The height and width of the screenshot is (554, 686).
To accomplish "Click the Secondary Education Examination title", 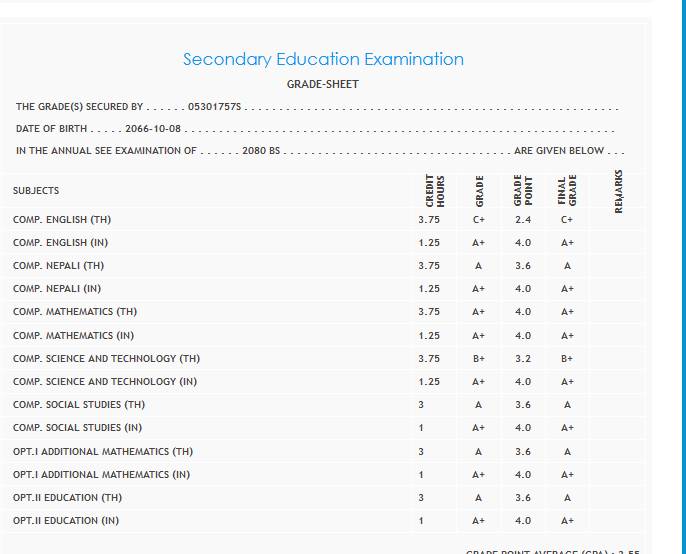I will click(x=323, y=59).
